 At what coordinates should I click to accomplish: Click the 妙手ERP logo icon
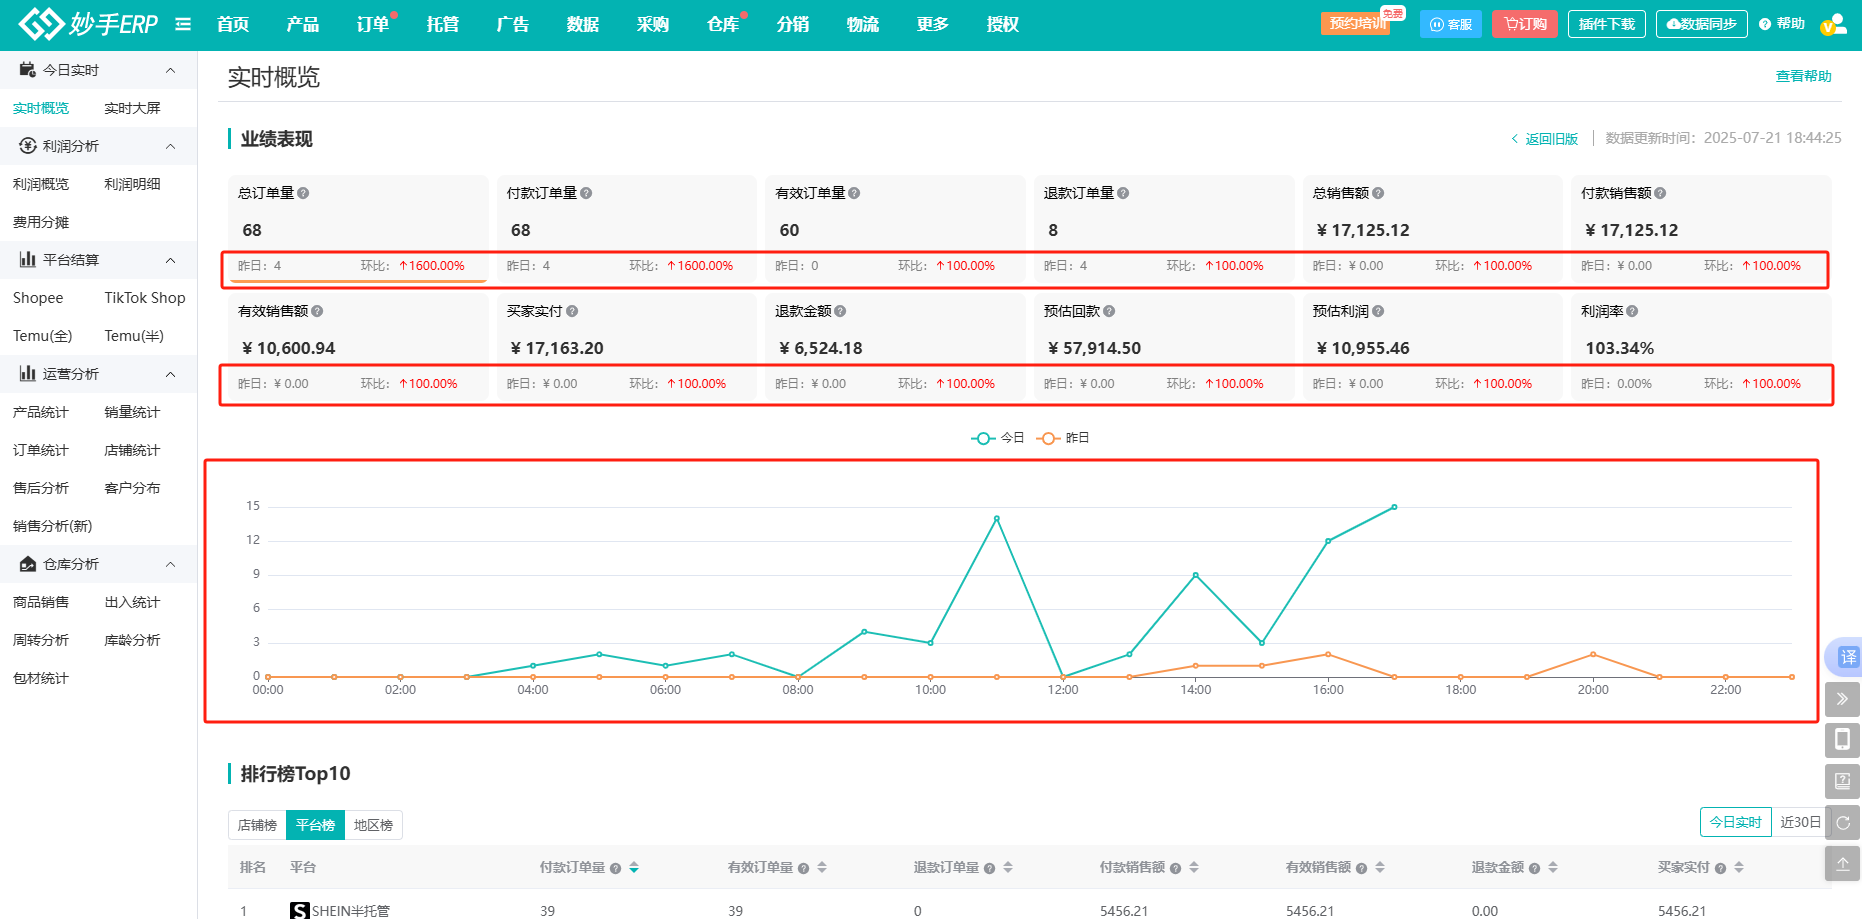(x=41, y=24)
